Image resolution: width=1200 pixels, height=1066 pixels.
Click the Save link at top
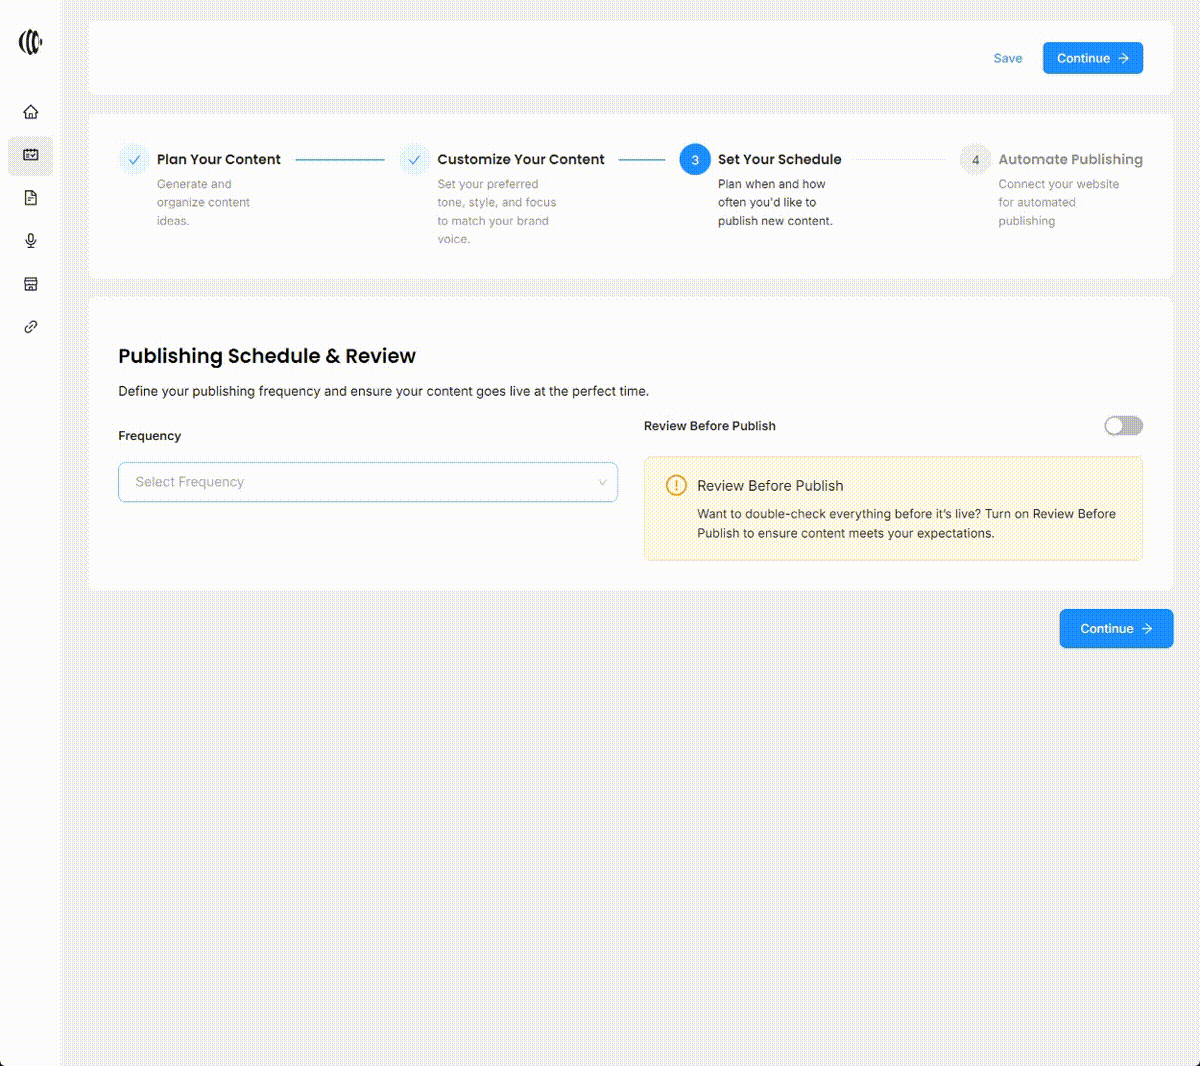click(1007, 58)
